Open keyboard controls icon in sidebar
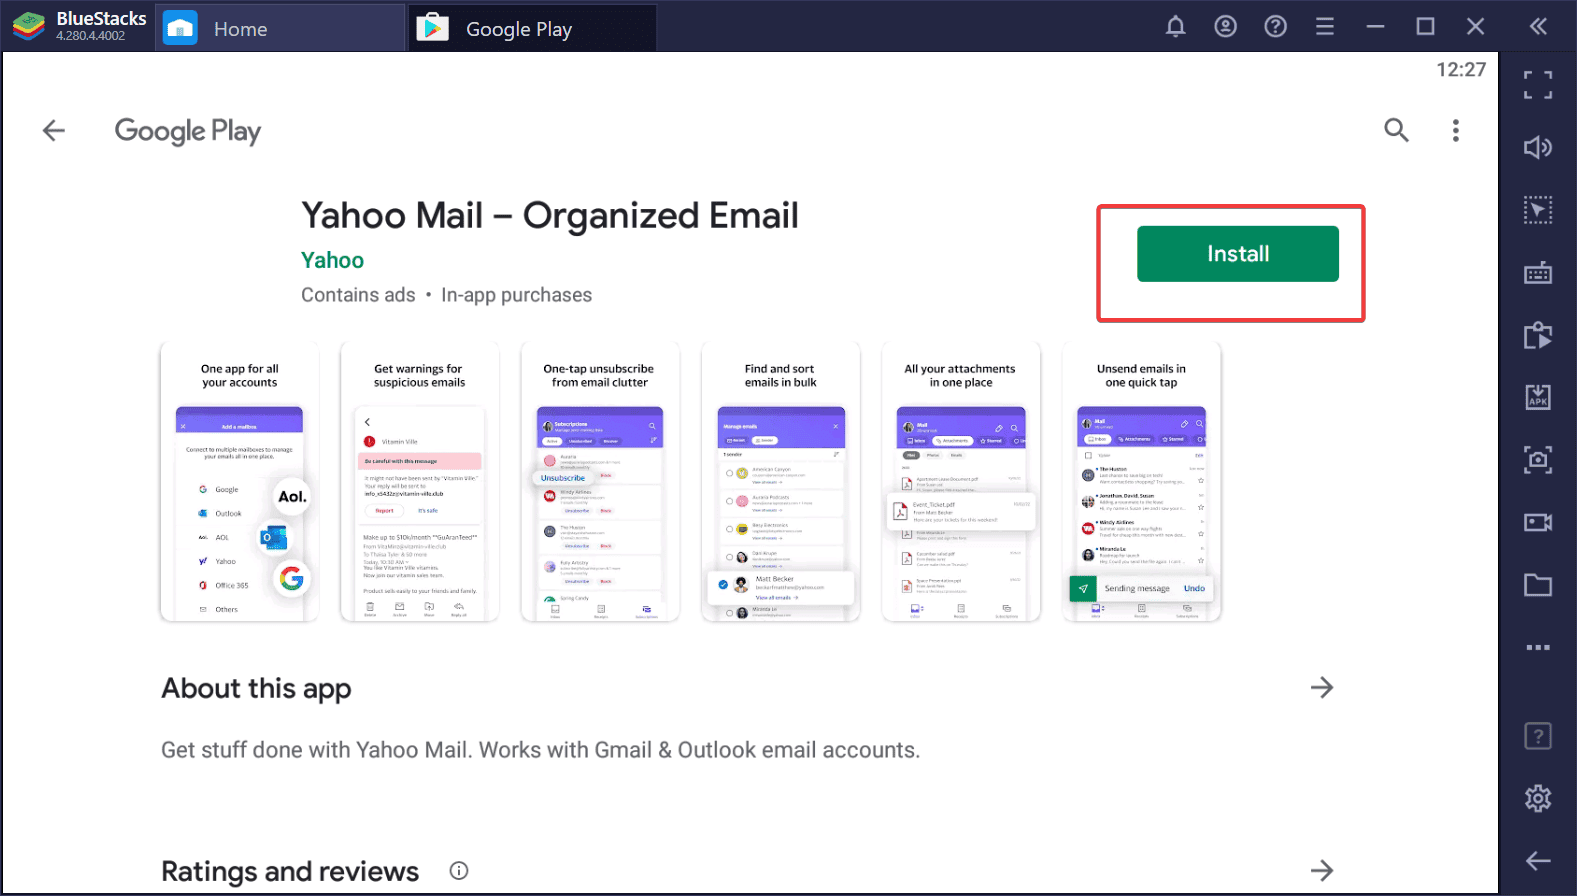Screen dimensions: 1577x896 [x=1538, y=272]
